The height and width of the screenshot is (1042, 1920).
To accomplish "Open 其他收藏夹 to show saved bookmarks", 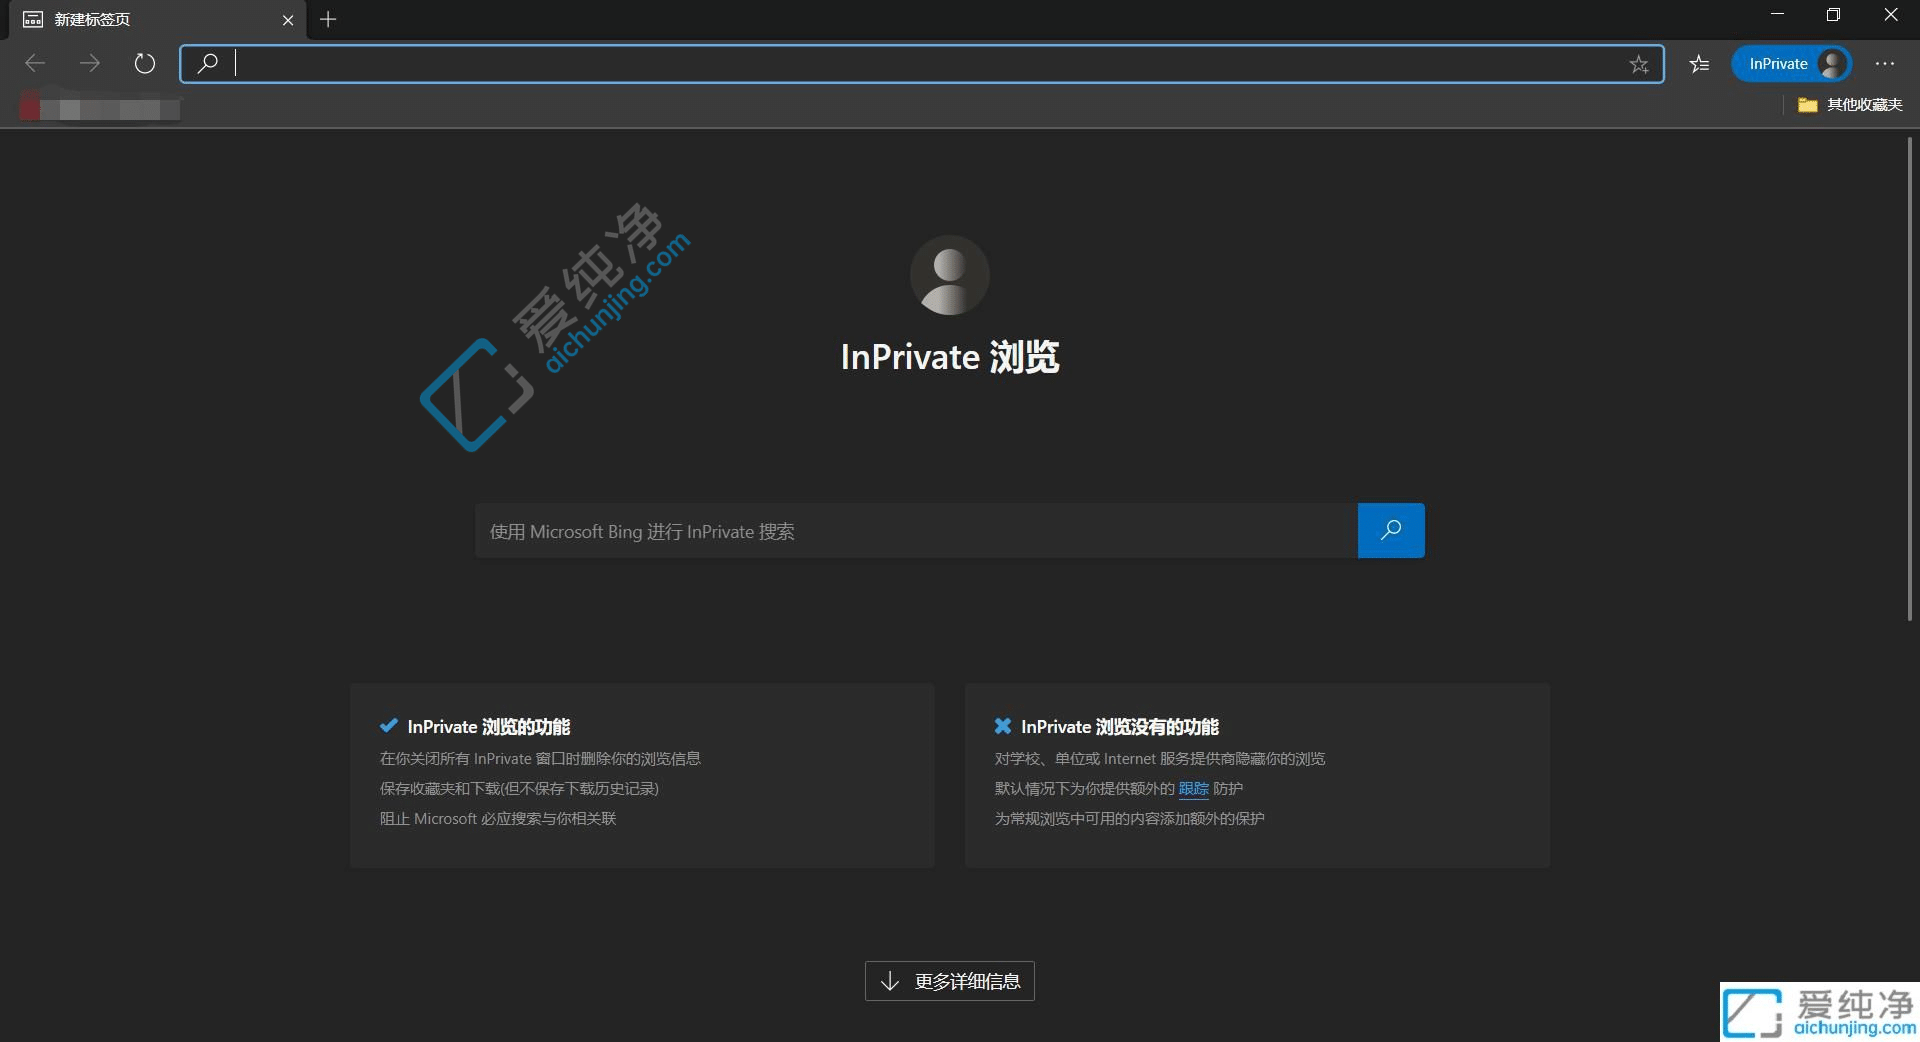I will tap(1863, 104).
